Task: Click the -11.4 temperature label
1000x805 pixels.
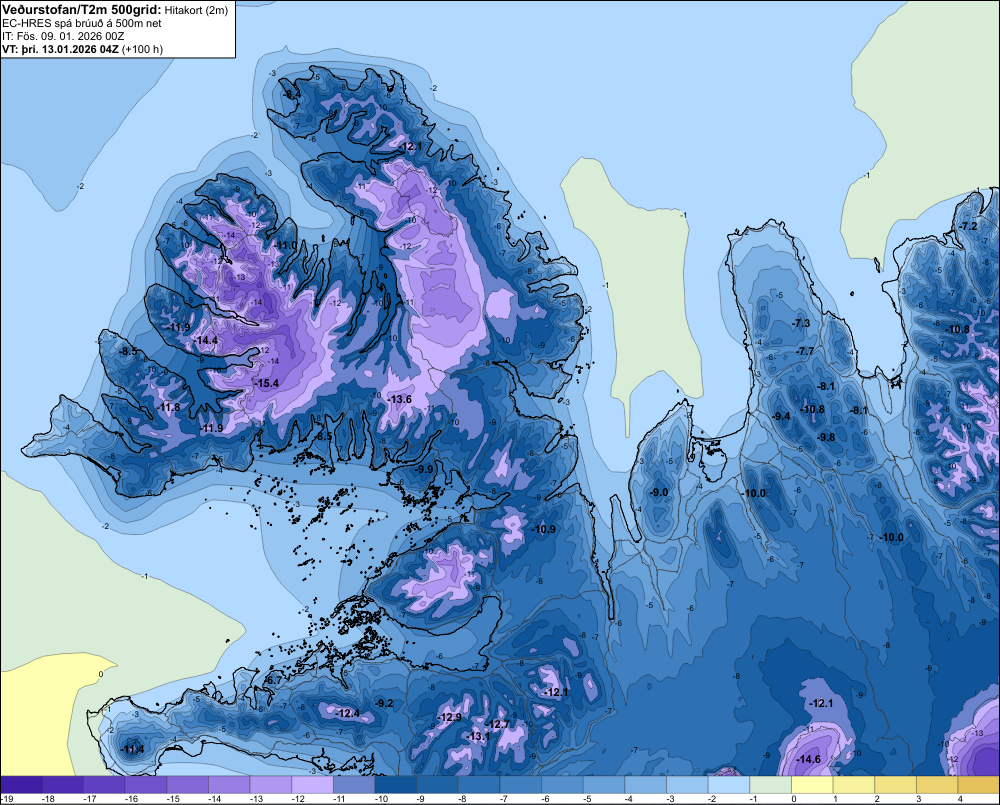Action: pos(133,749)
